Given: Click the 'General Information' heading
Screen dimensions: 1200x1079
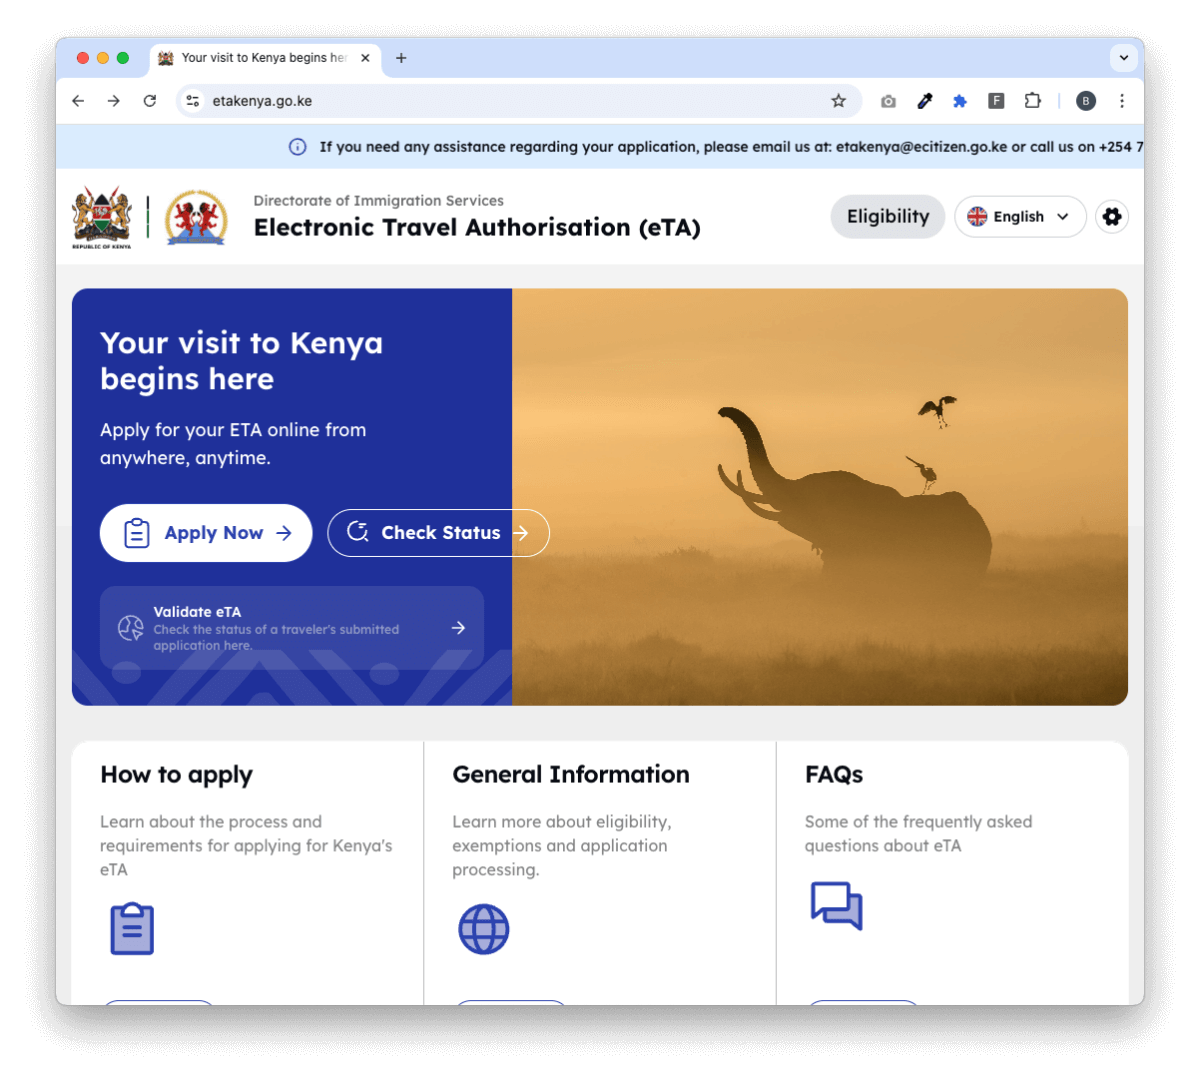Looking at the screenshot, I should tap(571, 775).
